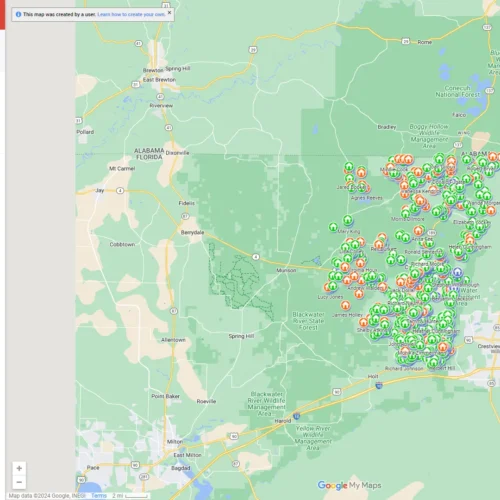Click the Munson town label
The height and width of the screenshot is (500, 500).
286,270
